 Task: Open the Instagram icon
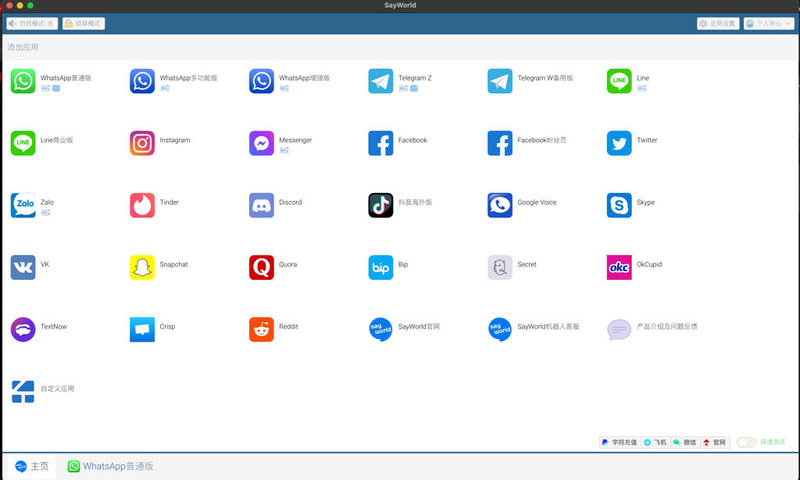point(142,143)
